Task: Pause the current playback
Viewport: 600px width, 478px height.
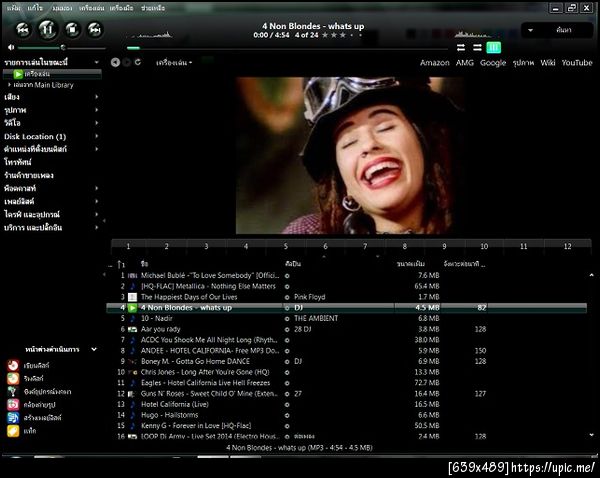Action: tap(47, 29)
